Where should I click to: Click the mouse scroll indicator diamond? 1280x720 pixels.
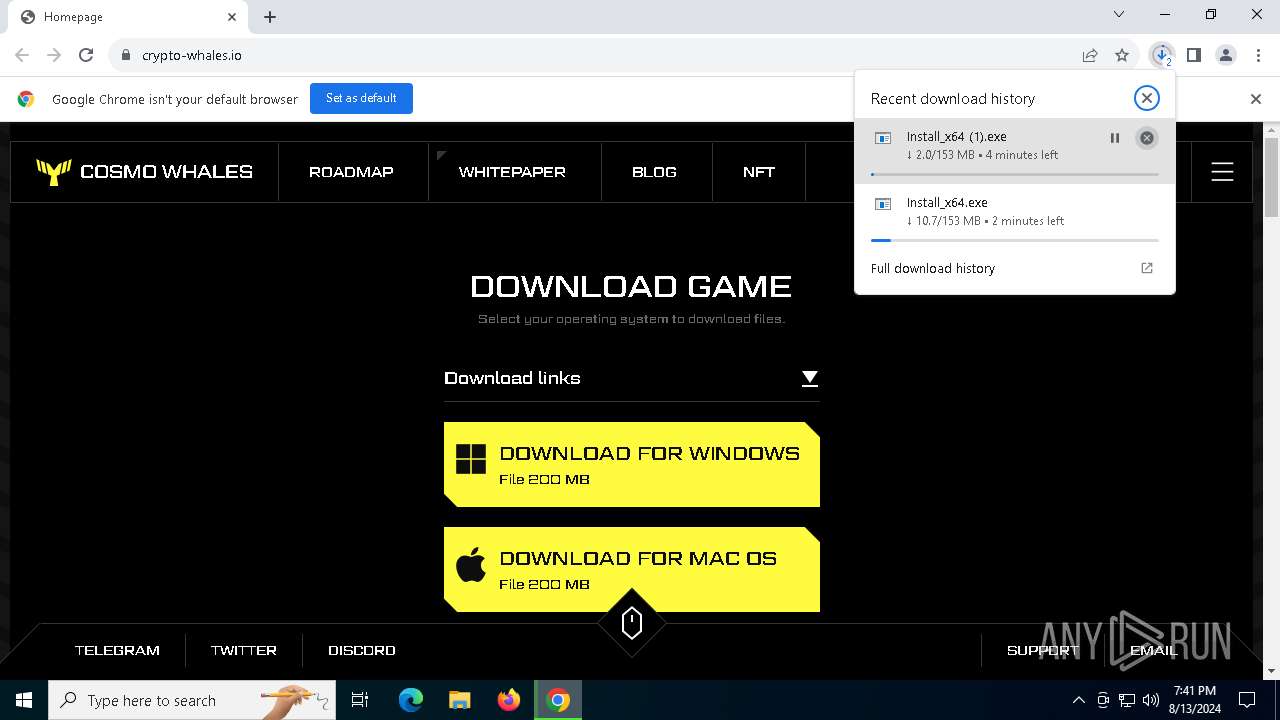tap(631, 623)
